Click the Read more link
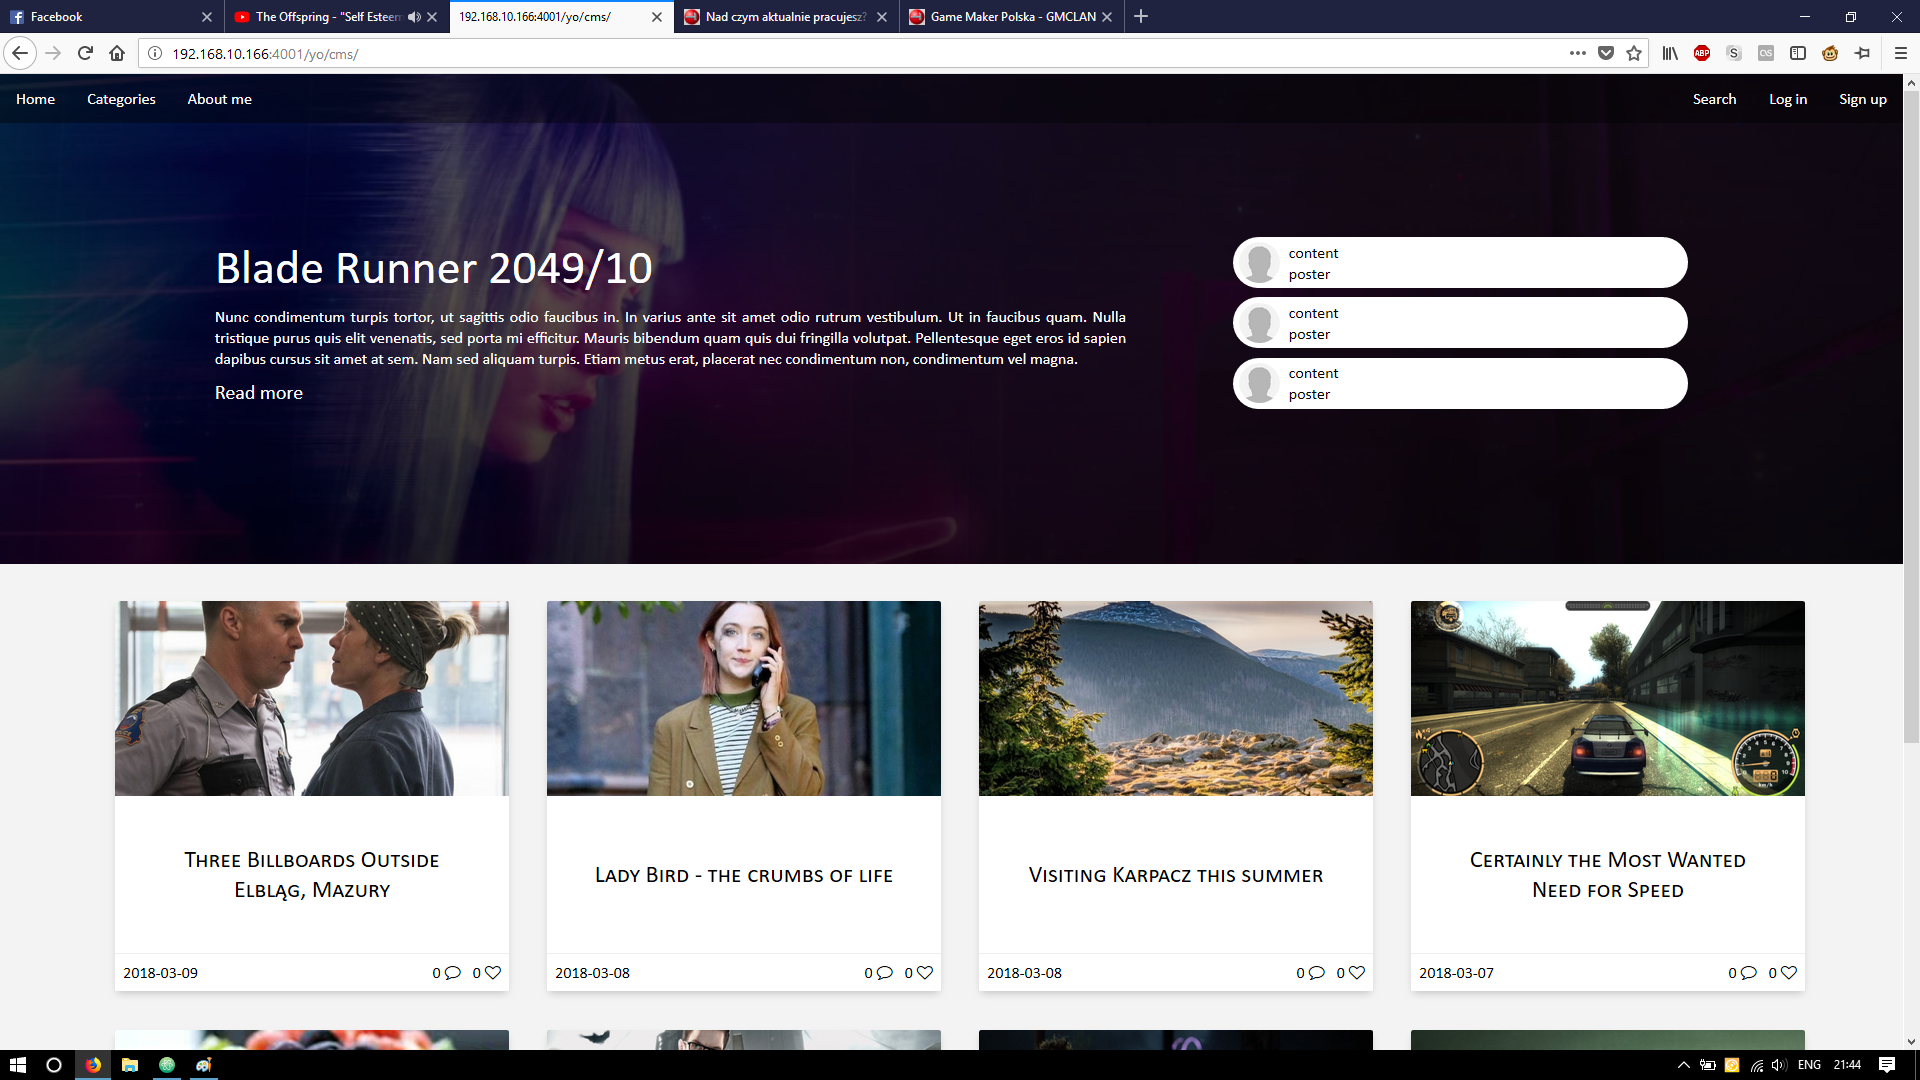Screen dimensions: 1920x1080 click(258, 393)
